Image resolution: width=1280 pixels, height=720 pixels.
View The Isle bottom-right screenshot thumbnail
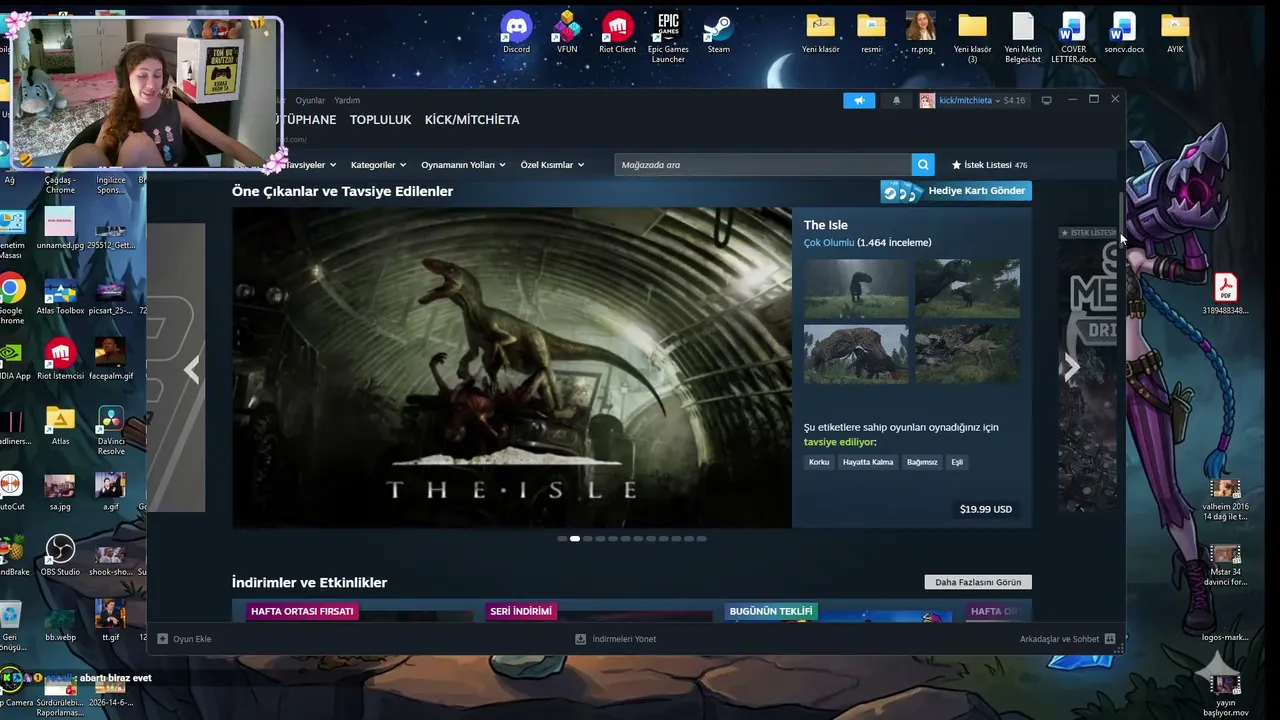pyautogui.click(x=967, y=353)
